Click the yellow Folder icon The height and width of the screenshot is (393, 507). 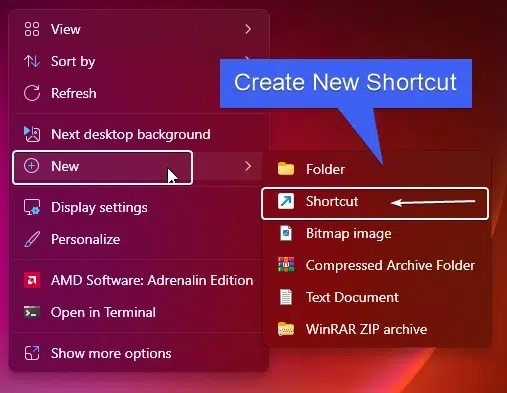[x=286, y=169]
